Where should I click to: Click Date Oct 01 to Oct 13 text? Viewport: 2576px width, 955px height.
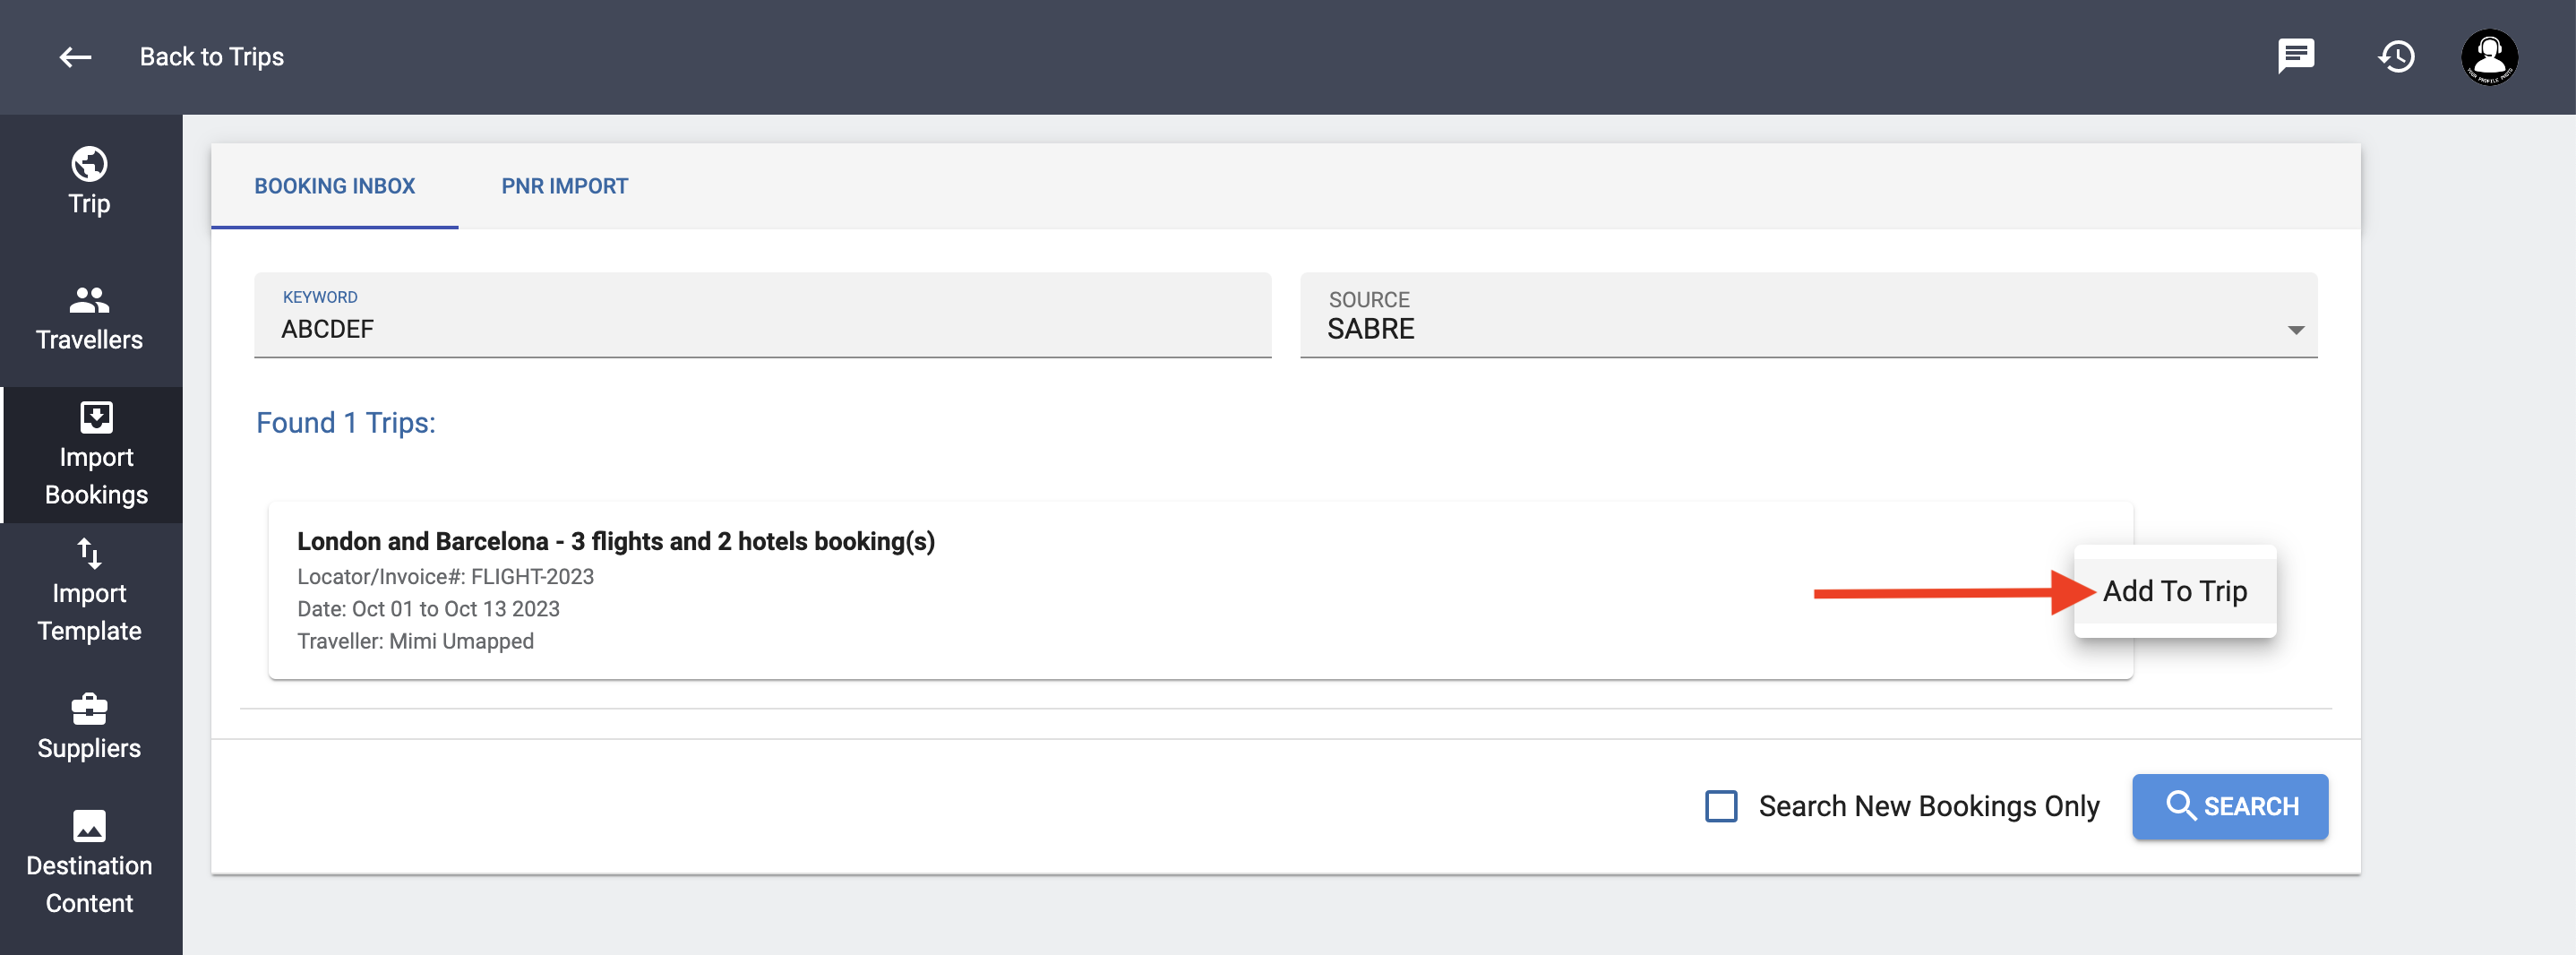[428, 609]
